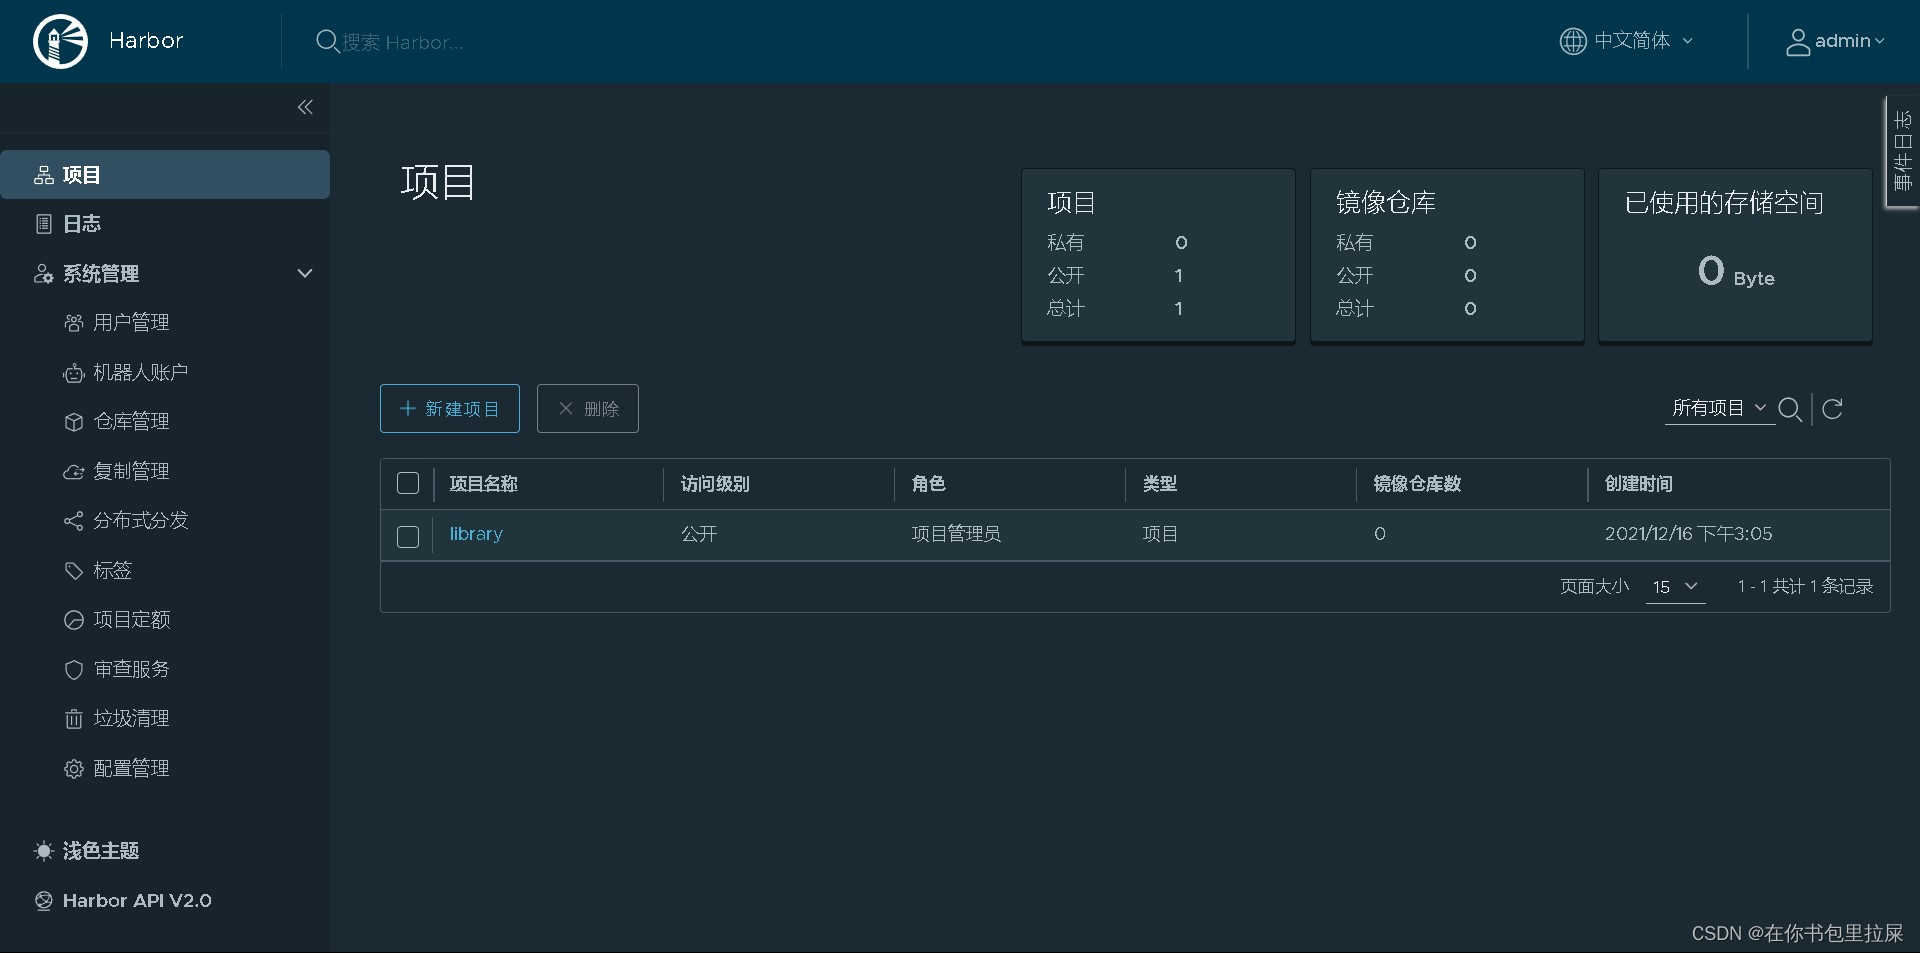
Task: Click the 分布式分发 share icon
Action: point(74,521)
